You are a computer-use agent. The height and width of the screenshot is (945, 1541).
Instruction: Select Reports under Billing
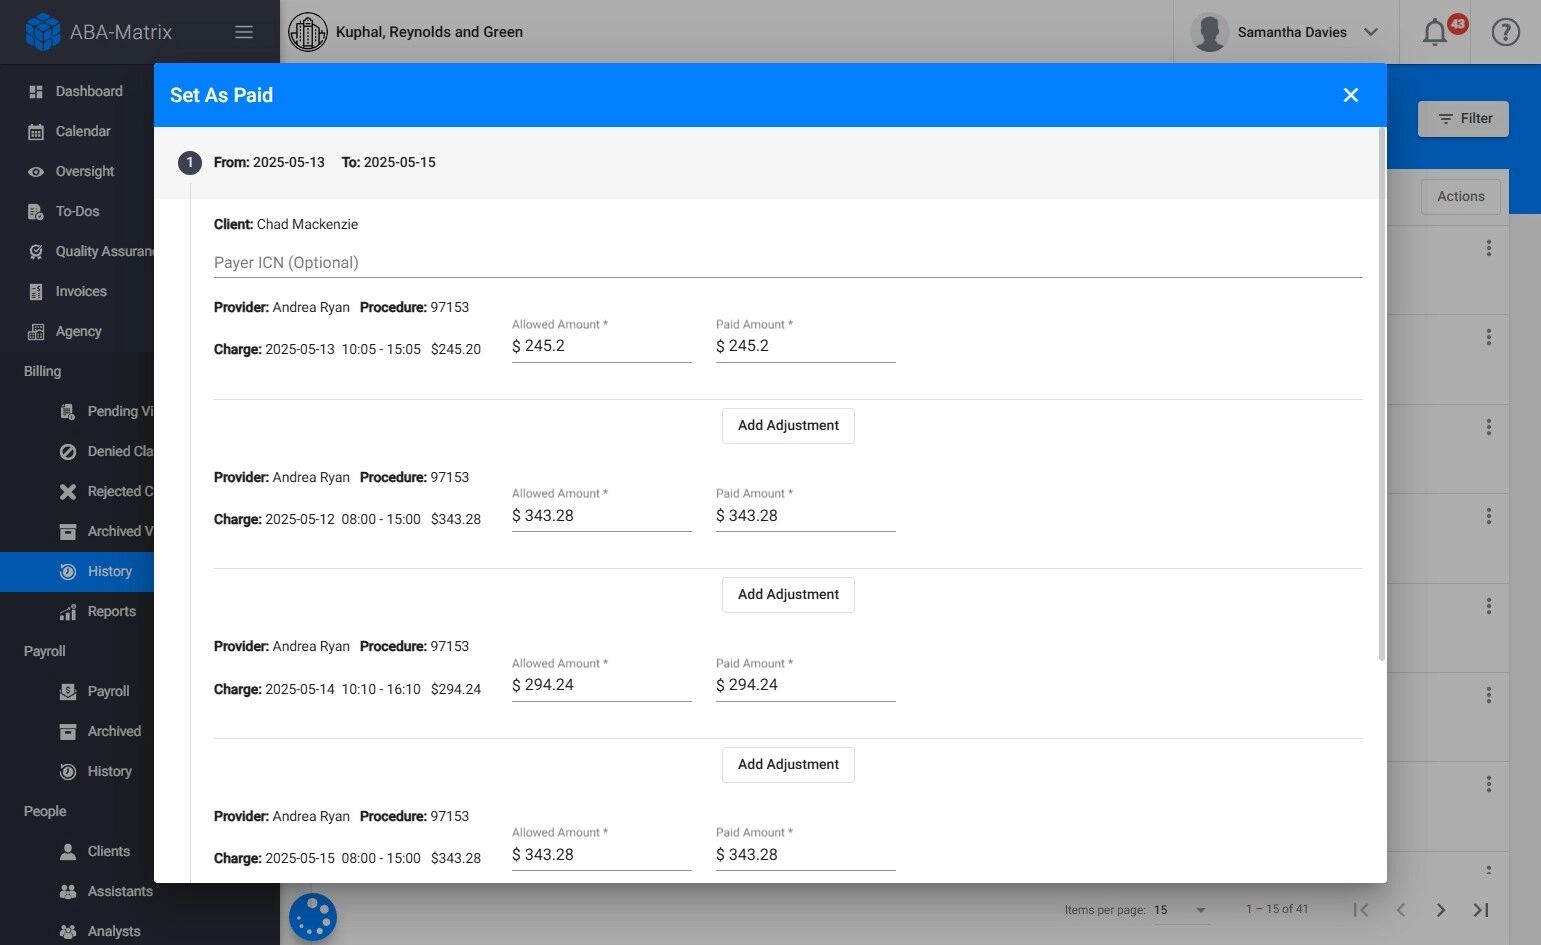(112, 611)
